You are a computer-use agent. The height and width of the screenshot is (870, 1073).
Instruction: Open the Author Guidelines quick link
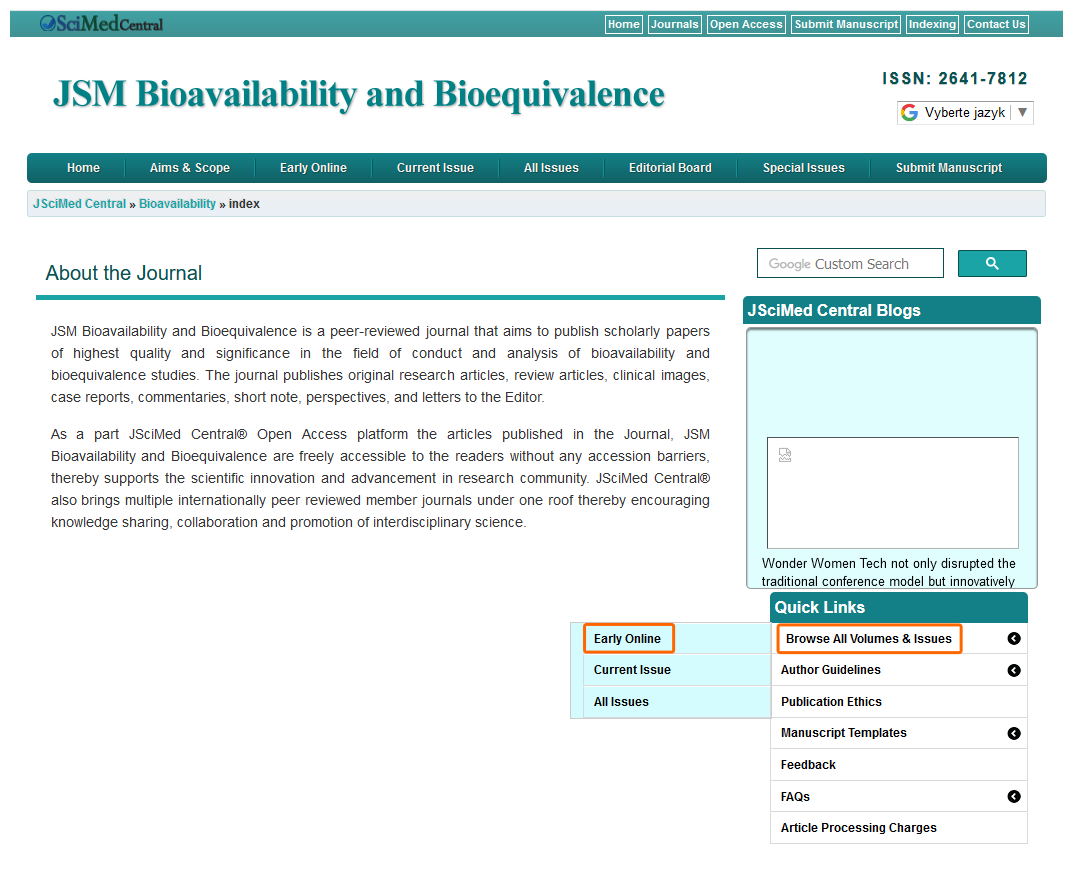point(831,670)
